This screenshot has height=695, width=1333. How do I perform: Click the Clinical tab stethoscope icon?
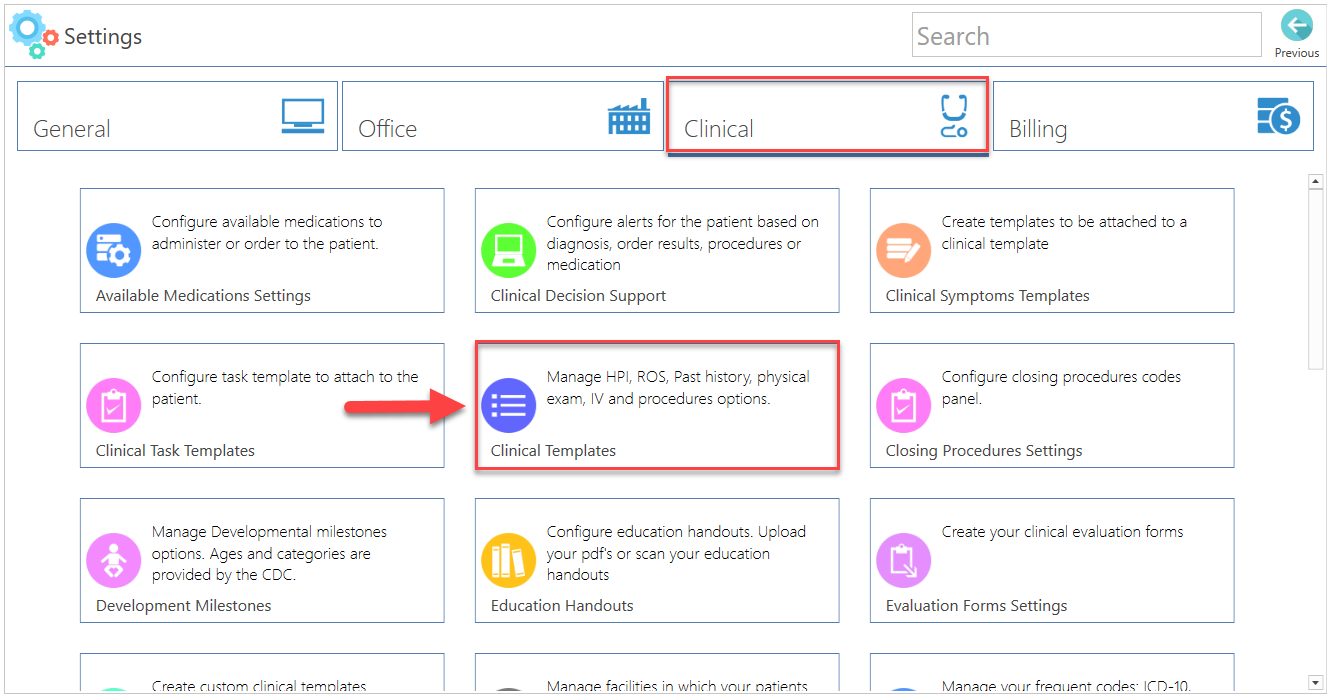click(x=954, y=116)
